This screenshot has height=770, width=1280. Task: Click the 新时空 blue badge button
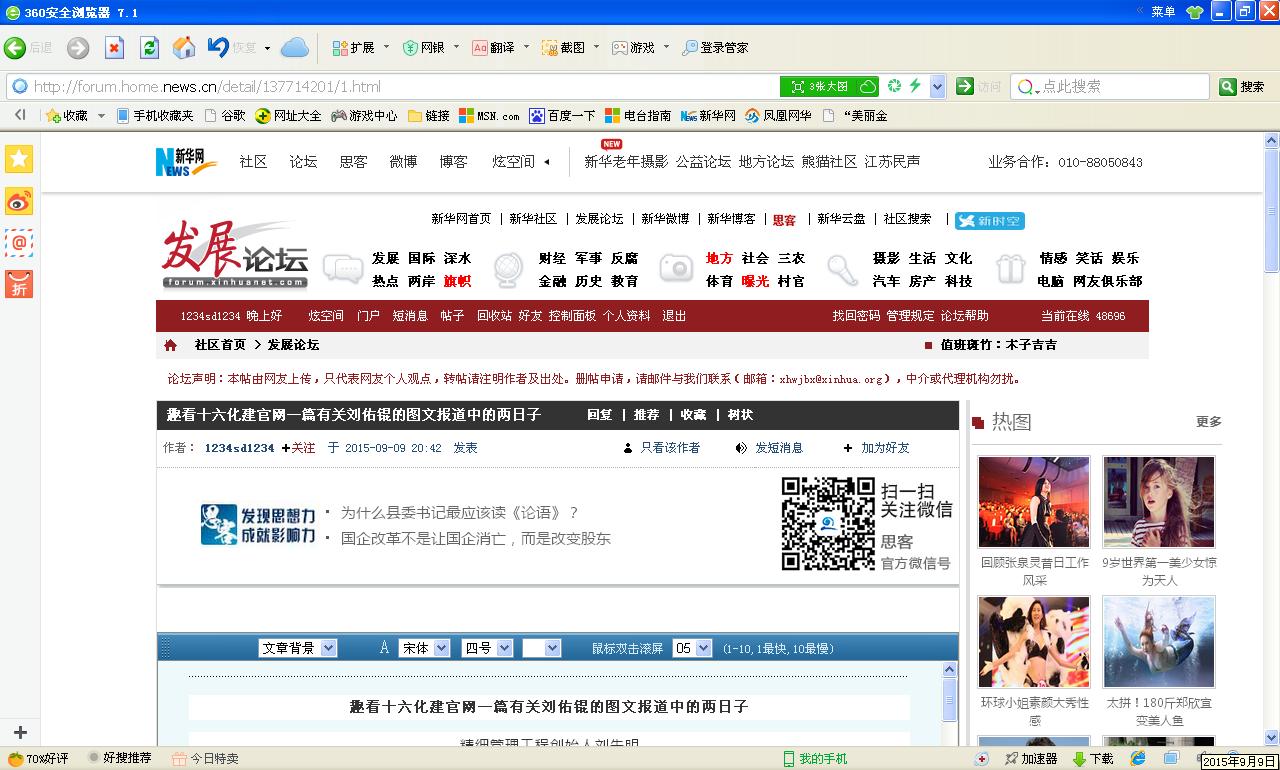[x=989, y=221]
